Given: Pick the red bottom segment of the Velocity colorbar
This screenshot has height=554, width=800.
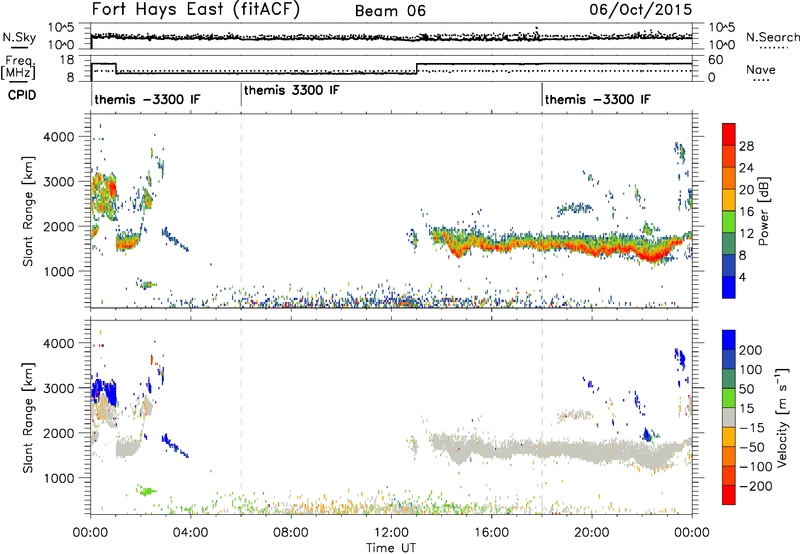Looking at the screenshot, I should (x=729, y=495).
